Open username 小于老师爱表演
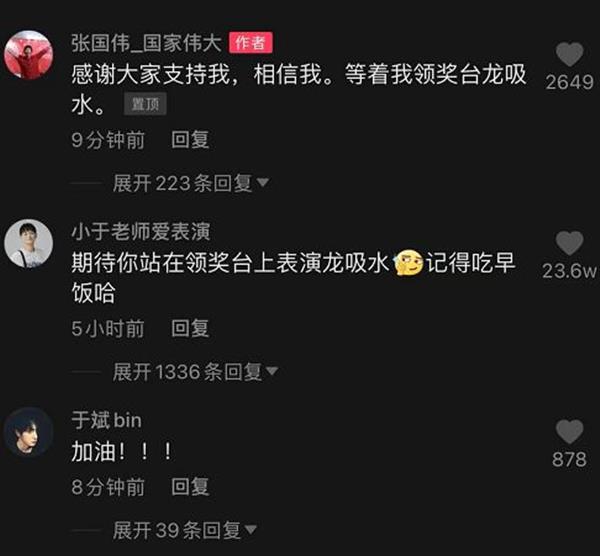 tap(141, 232)
